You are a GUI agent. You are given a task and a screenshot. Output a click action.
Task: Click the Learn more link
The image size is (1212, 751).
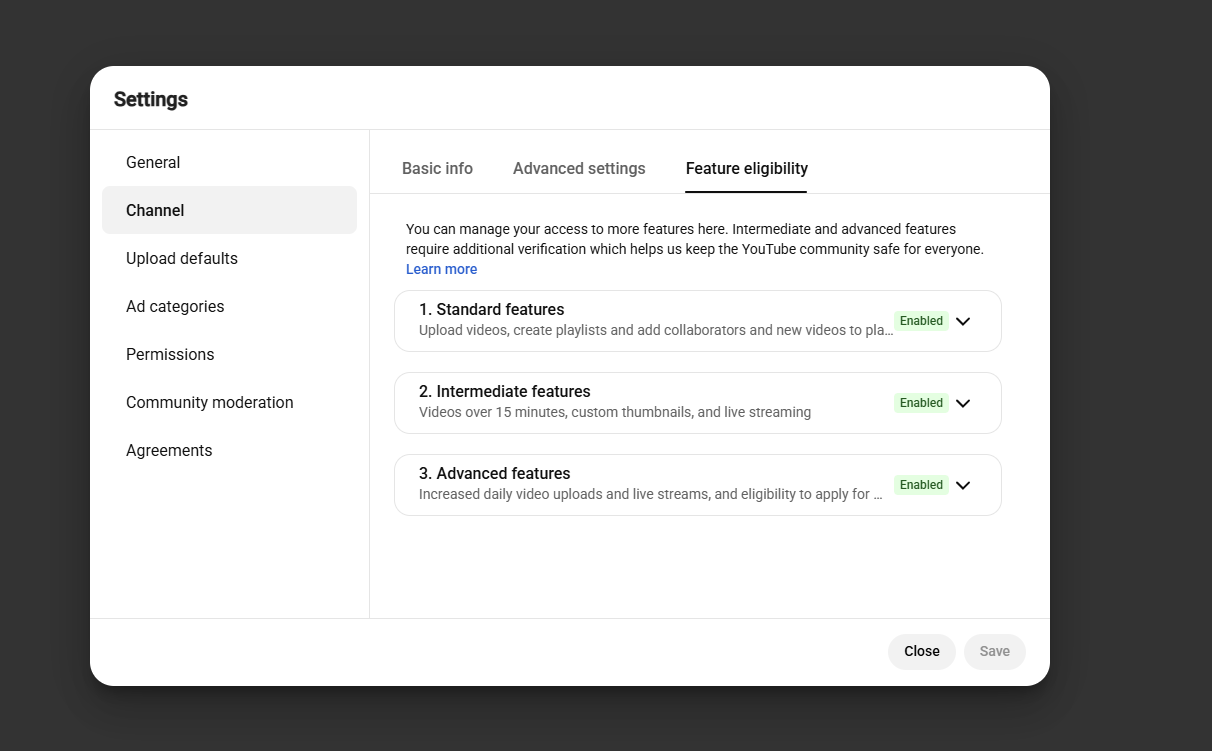[441, 269]
